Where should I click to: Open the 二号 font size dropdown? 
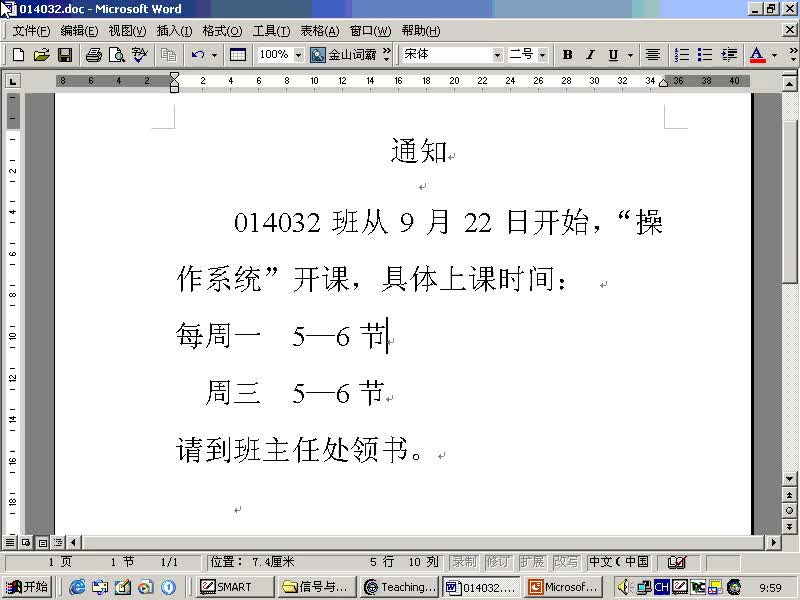tap(542, 55)
